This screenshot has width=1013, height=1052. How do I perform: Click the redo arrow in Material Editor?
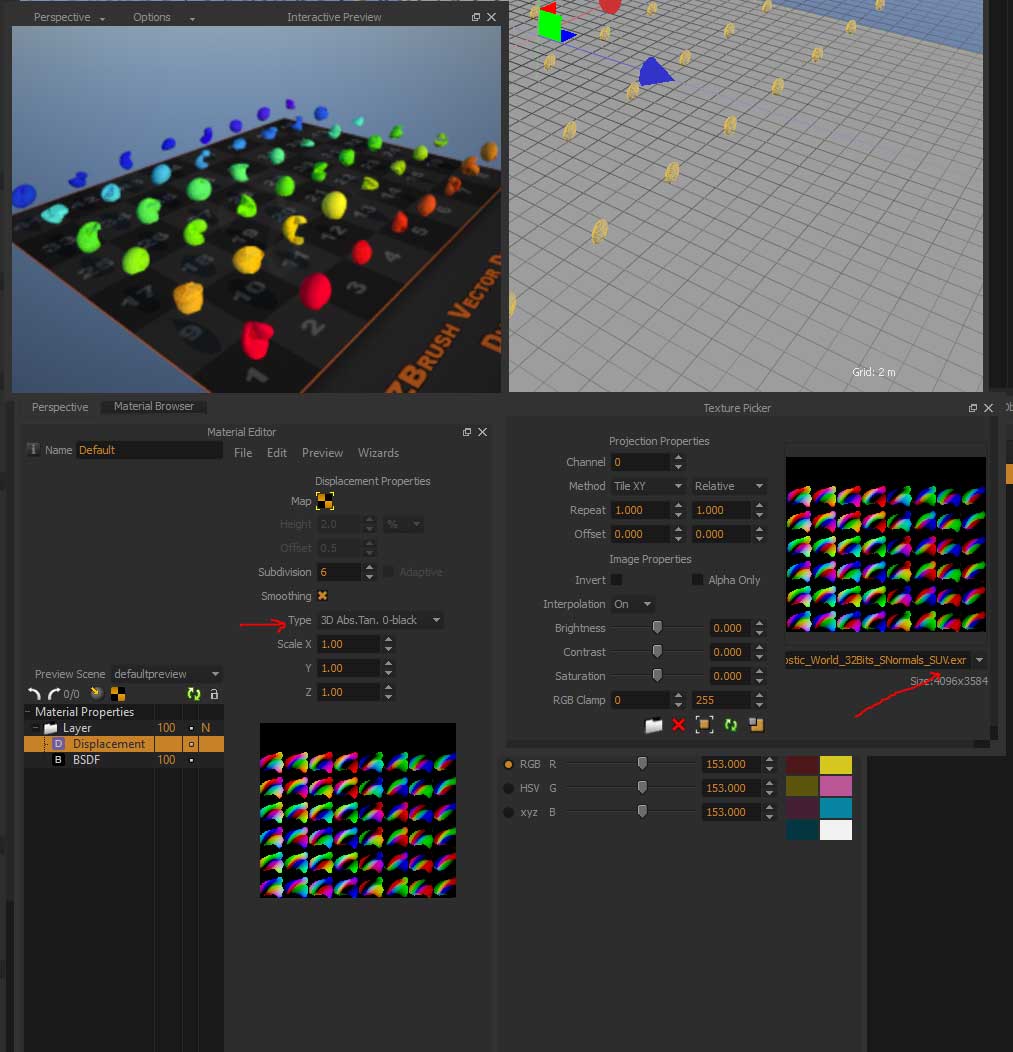[x=52, y=692]
